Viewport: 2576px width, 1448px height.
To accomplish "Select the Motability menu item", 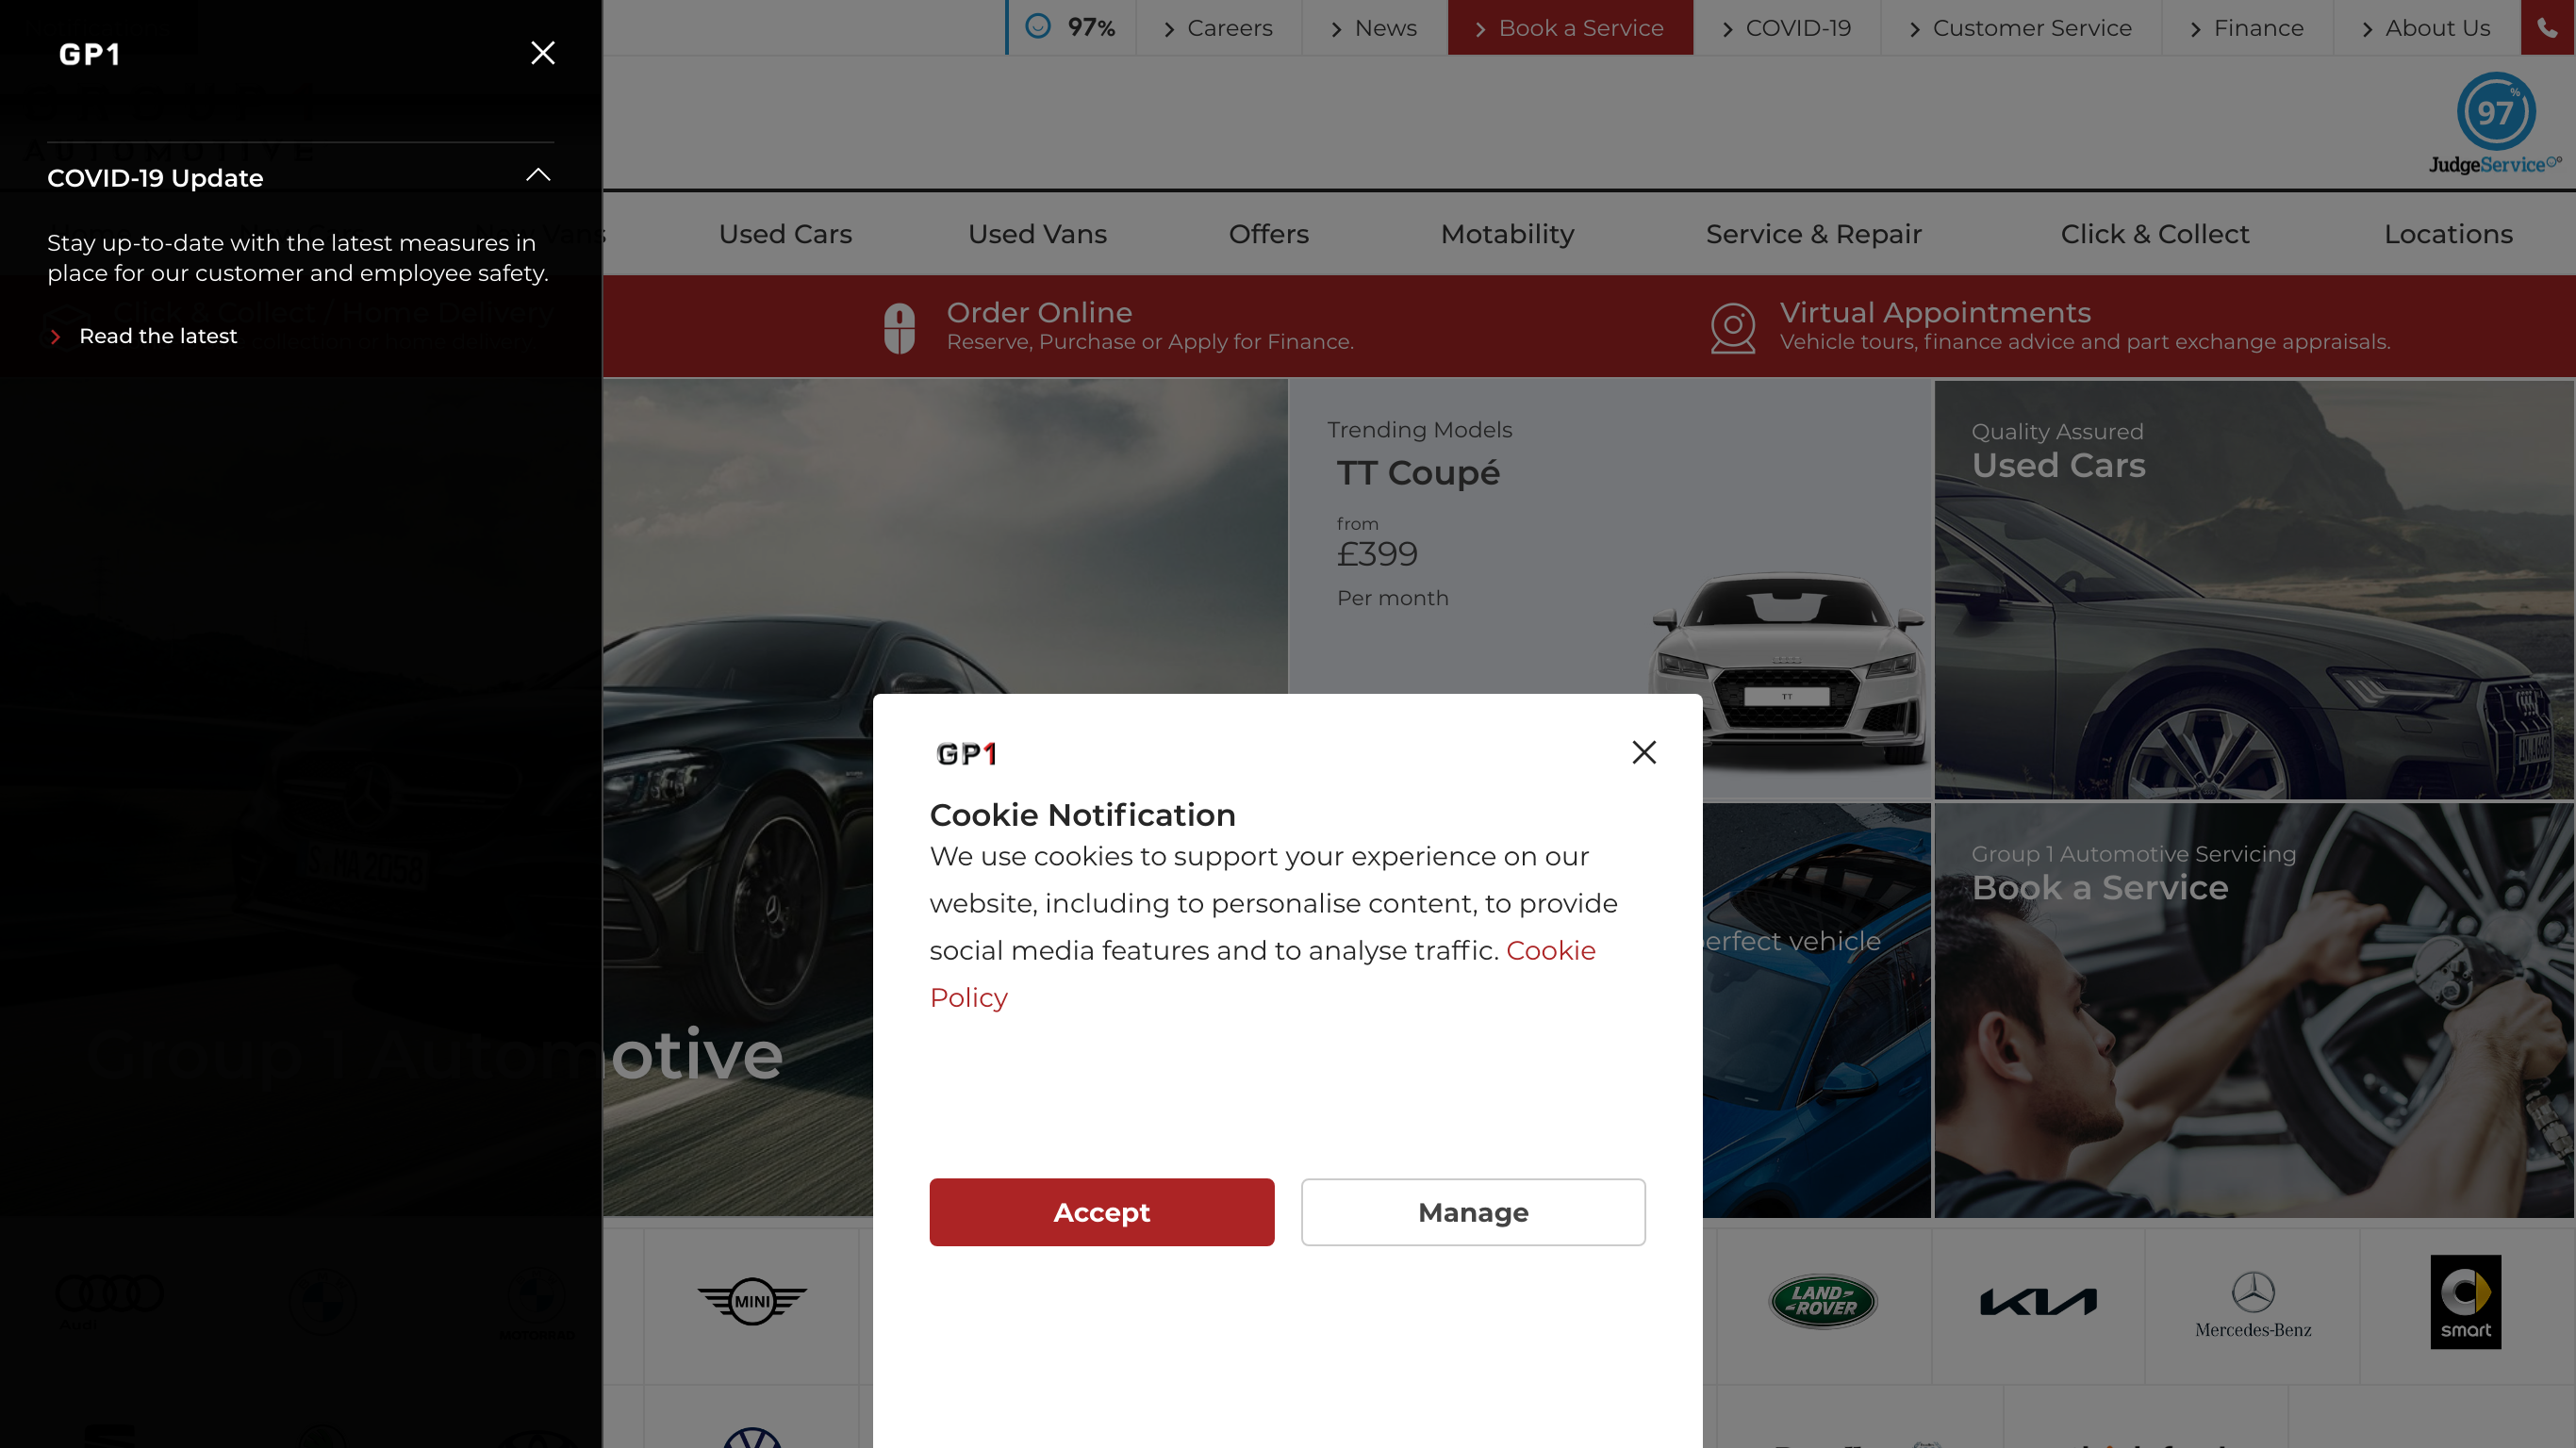I will pos(1507,234).
